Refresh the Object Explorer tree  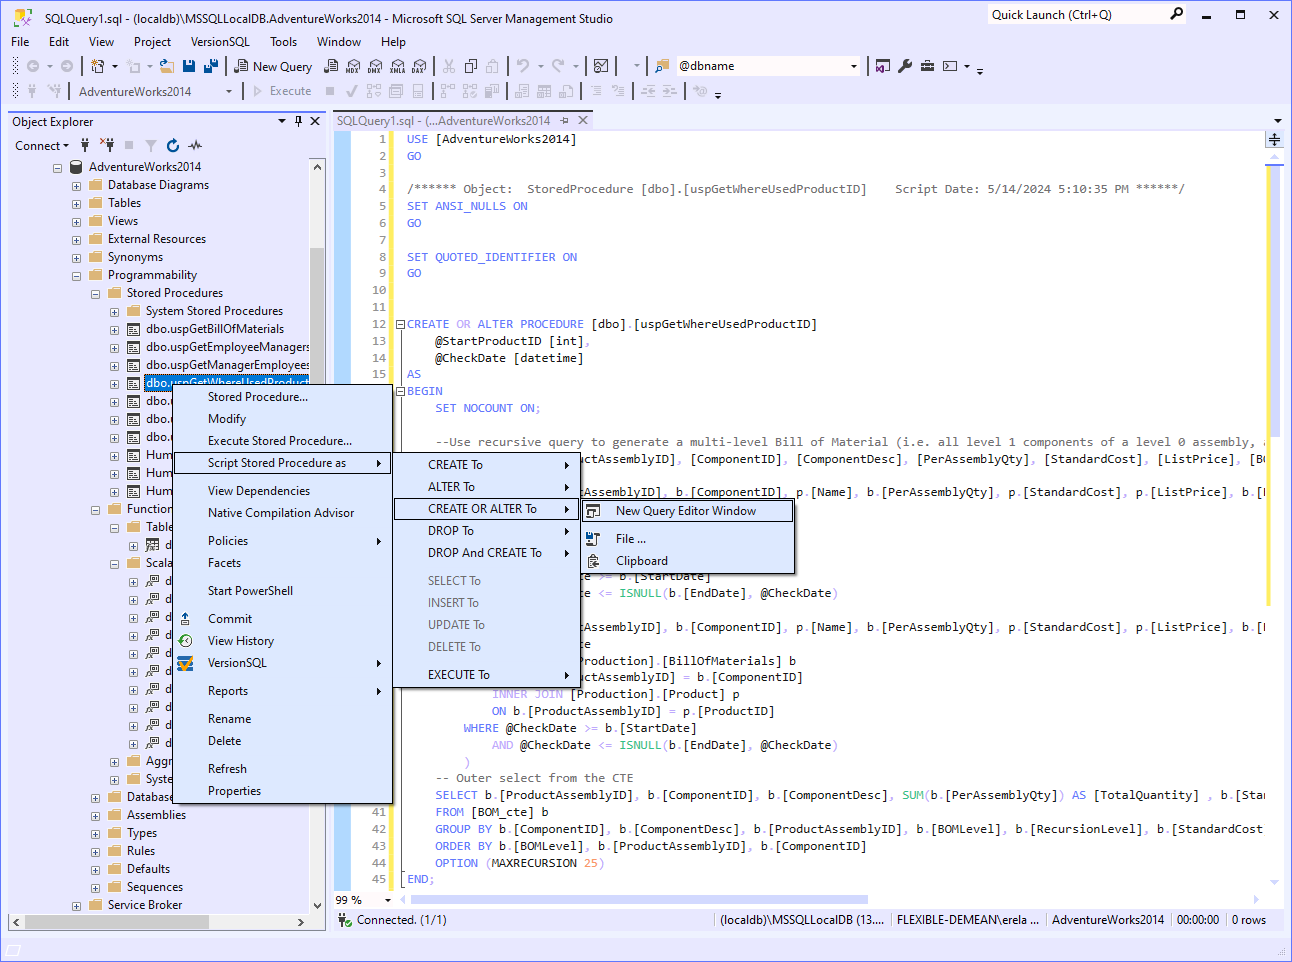173,146
